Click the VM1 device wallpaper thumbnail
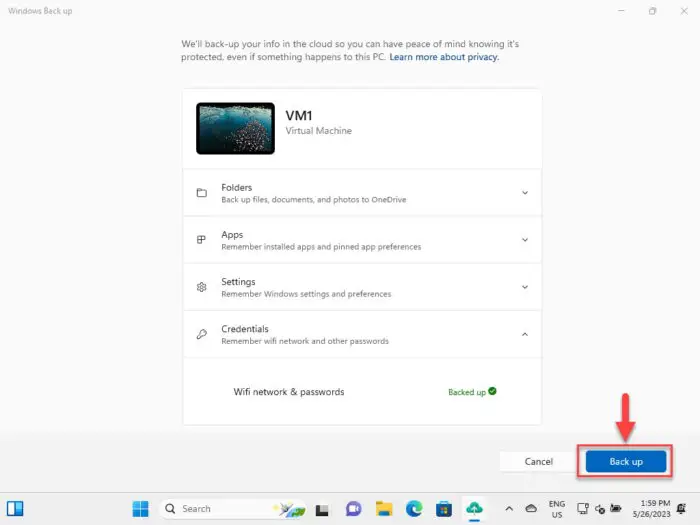The width and height of the screenshot is (700, 525). [235, 129]
